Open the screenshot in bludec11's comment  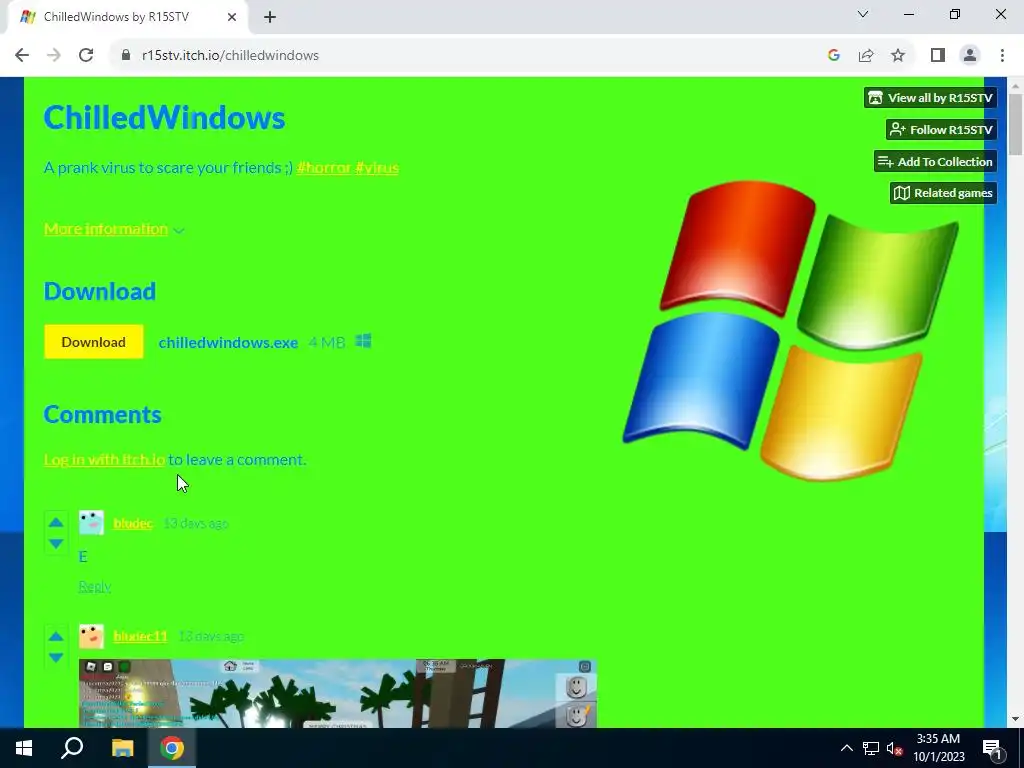coord(338,693)
